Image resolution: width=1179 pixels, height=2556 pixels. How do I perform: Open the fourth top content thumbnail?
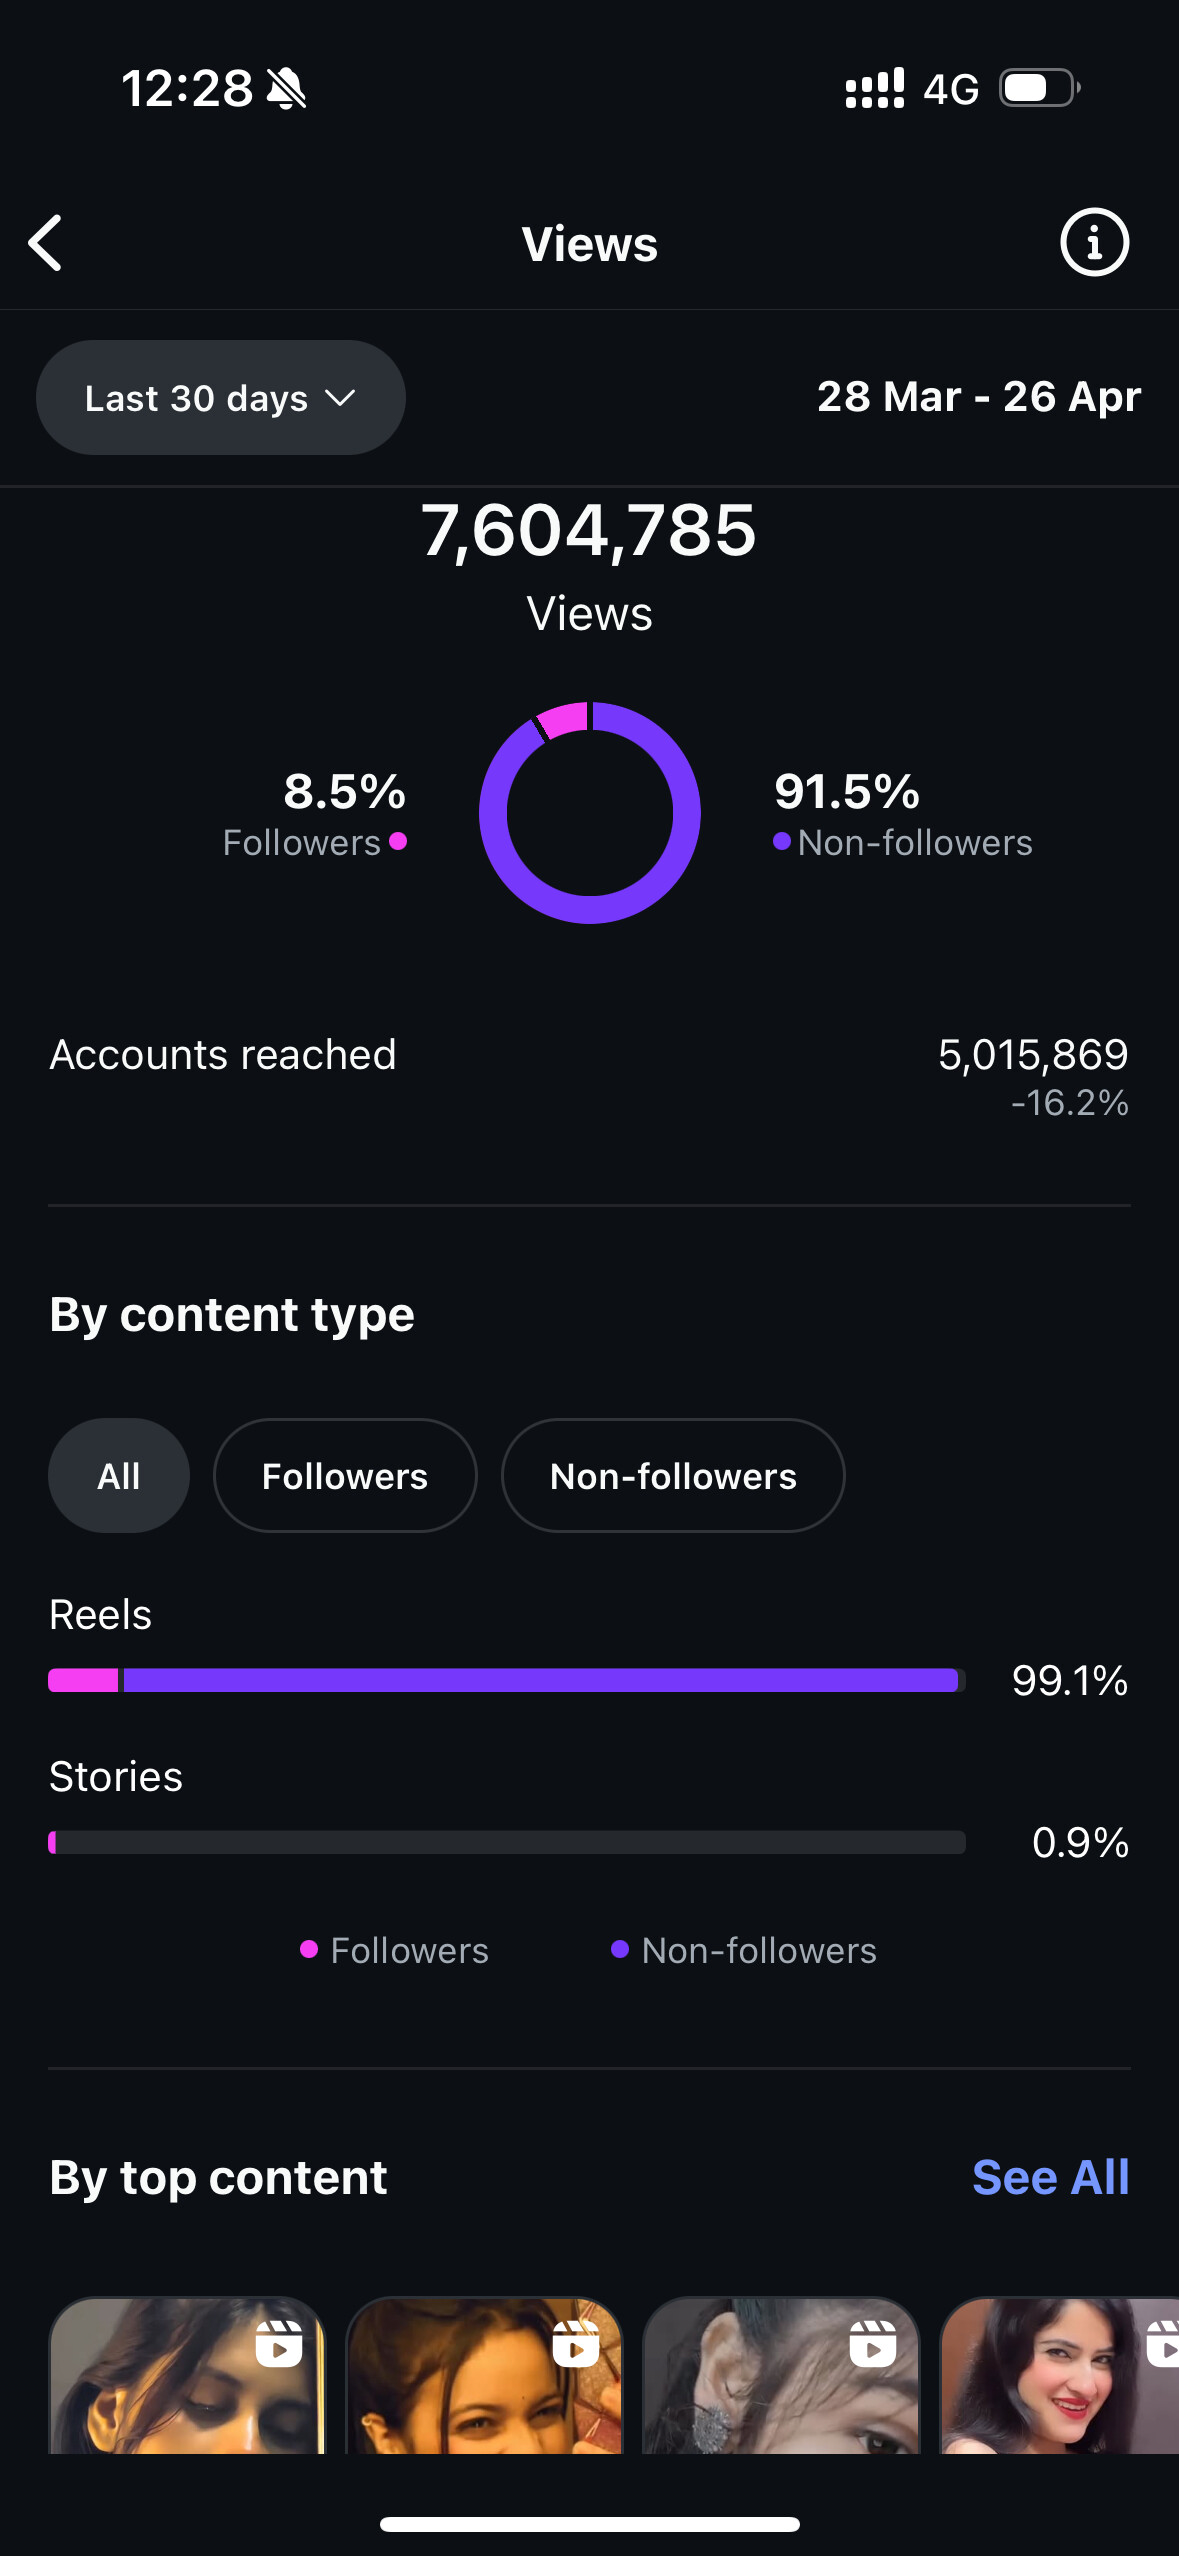1059,2374
